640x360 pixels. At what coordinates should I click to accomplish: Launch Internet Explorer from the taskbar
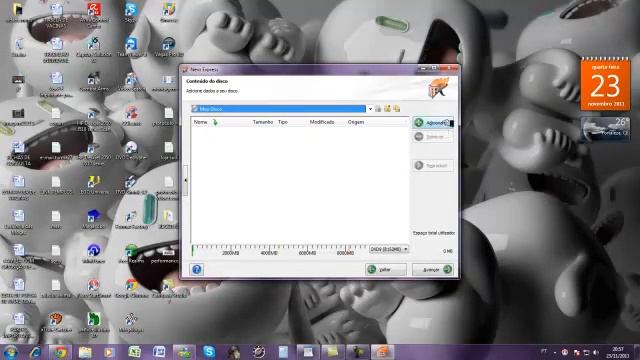coord(36,352)
